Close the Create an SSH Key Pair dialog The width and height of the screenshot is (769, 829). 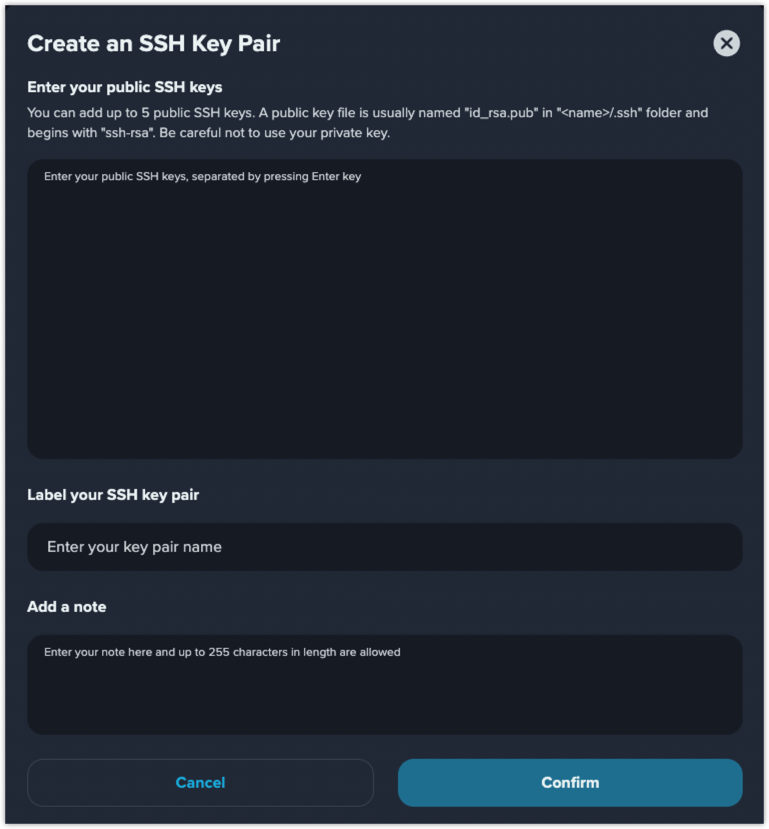pyautogui.click(x=726, y=43)
